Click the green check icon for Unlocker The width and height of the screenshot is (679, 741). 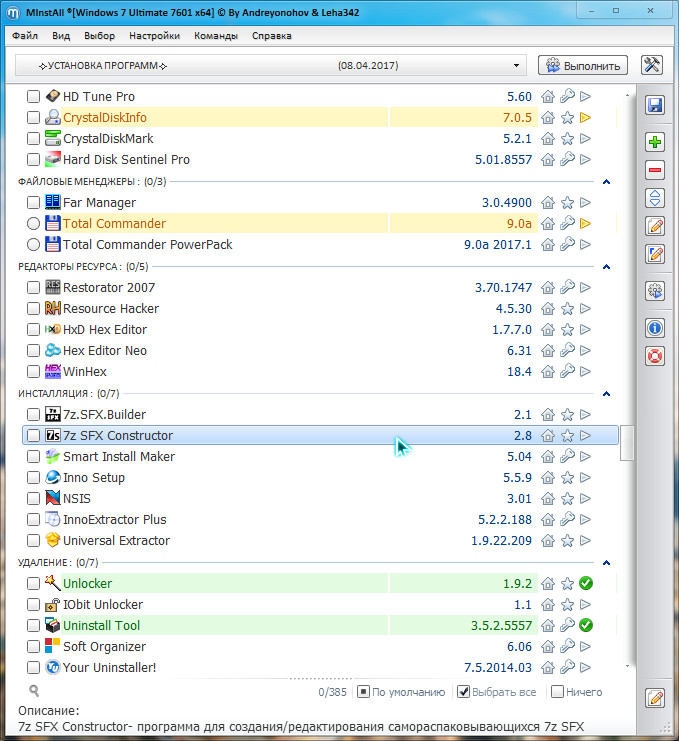click(586, 583)
